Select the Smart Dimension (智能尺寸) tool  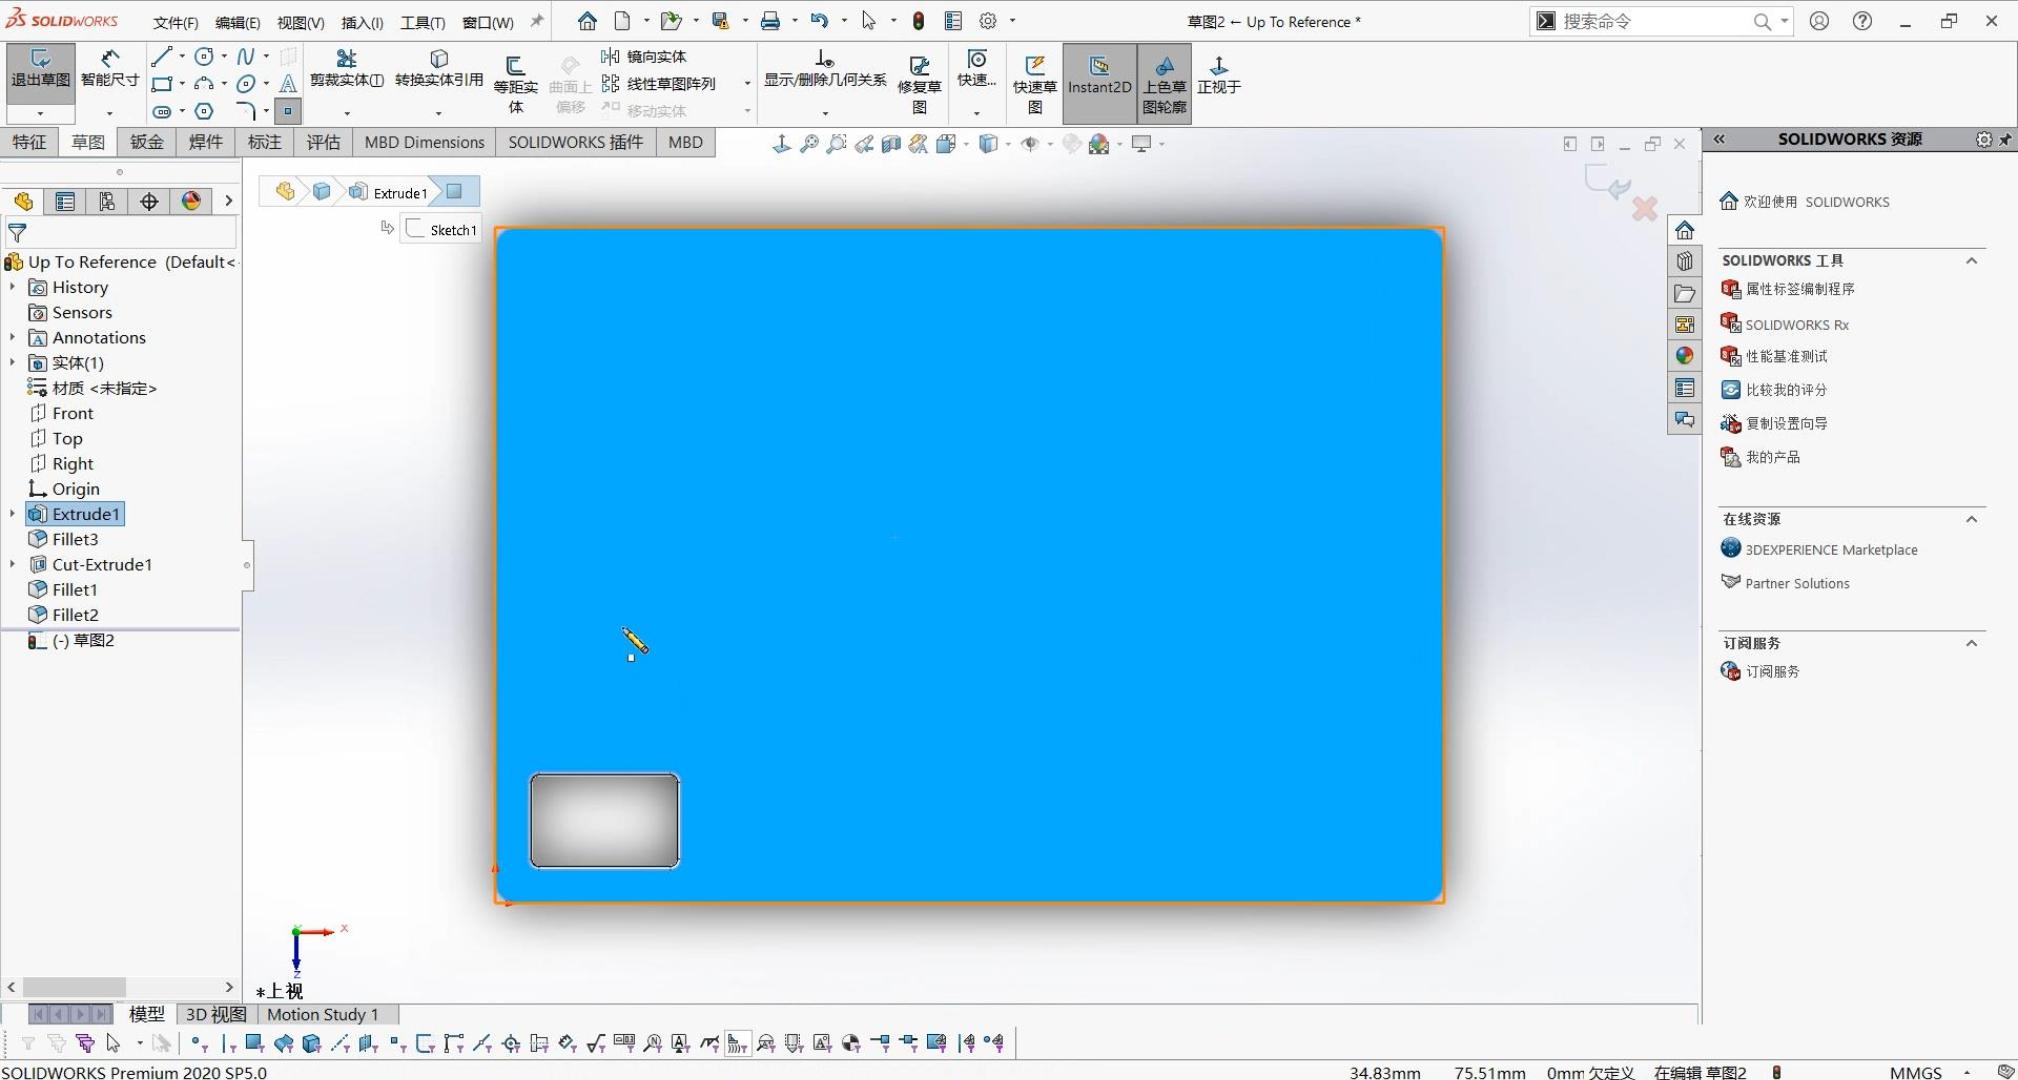(x=109, y=68)
